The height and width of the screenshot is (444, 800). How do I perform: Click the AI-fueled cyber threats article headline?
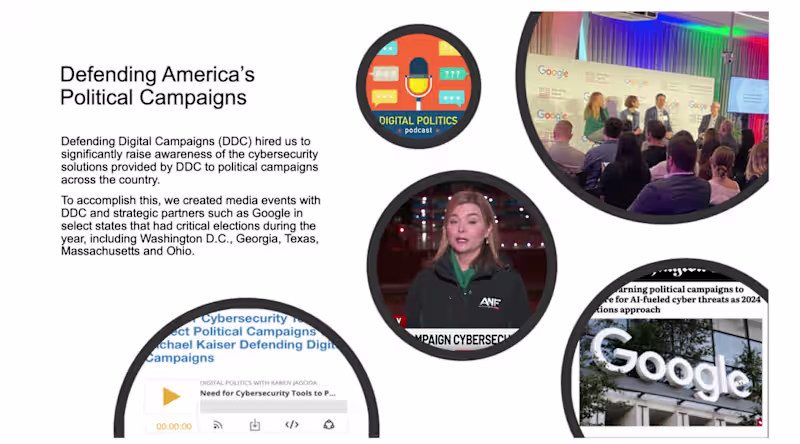676,299
